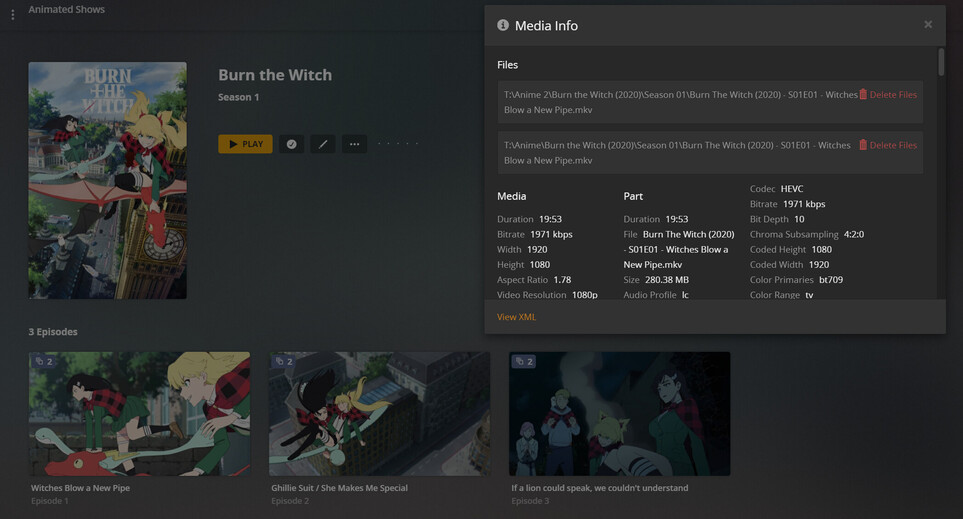
Task: Open Witches Blow a New Pipe thumbnail
Action: coord(139,413)
